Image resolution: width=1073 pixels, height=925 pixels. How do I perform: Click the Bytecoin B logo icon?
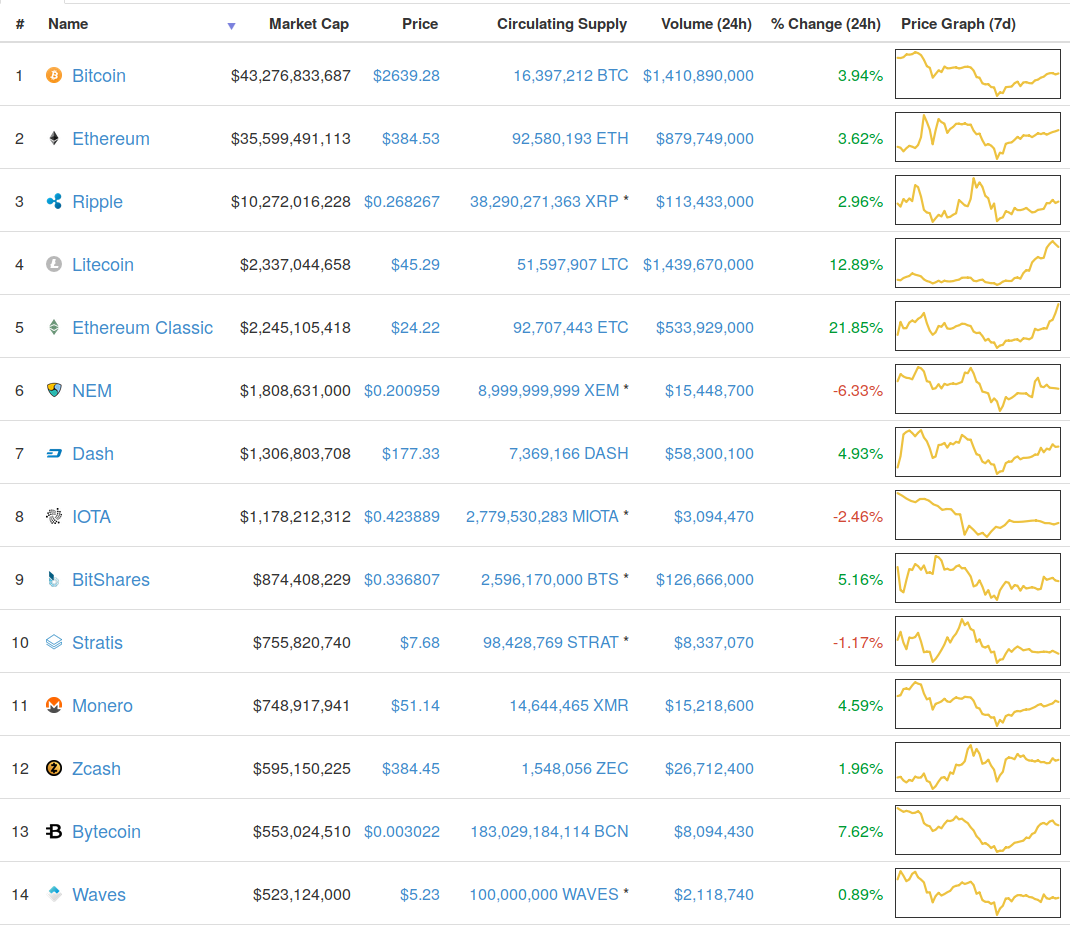pyautogui.click(x=54, y=831)
